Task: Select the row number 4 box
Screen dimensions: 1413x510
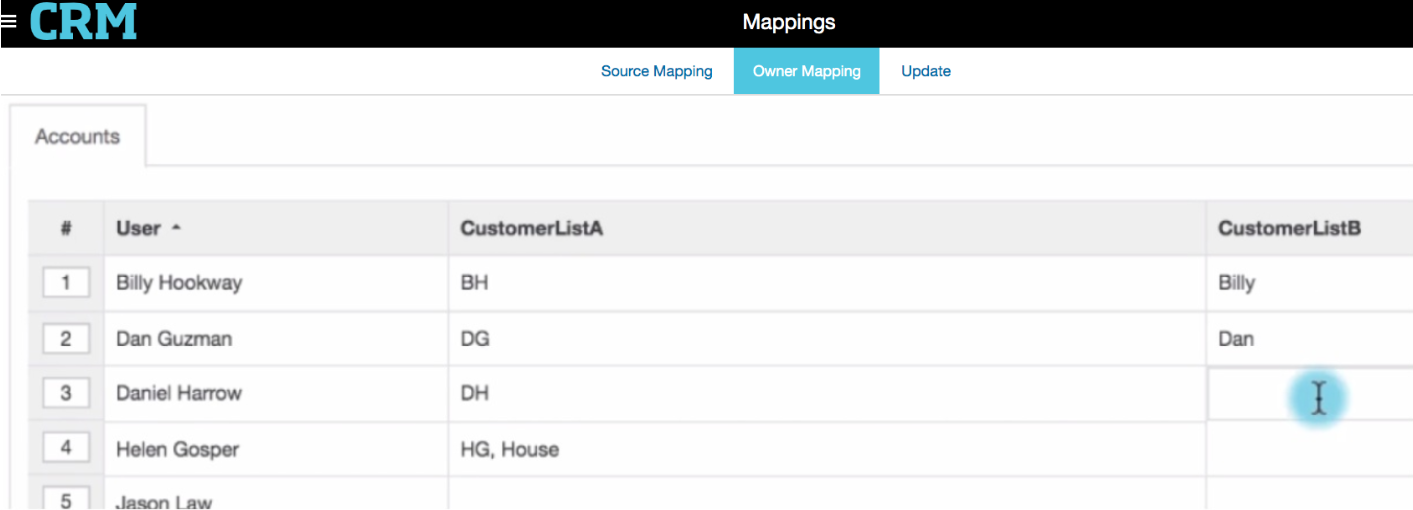Action: [66, 448]
